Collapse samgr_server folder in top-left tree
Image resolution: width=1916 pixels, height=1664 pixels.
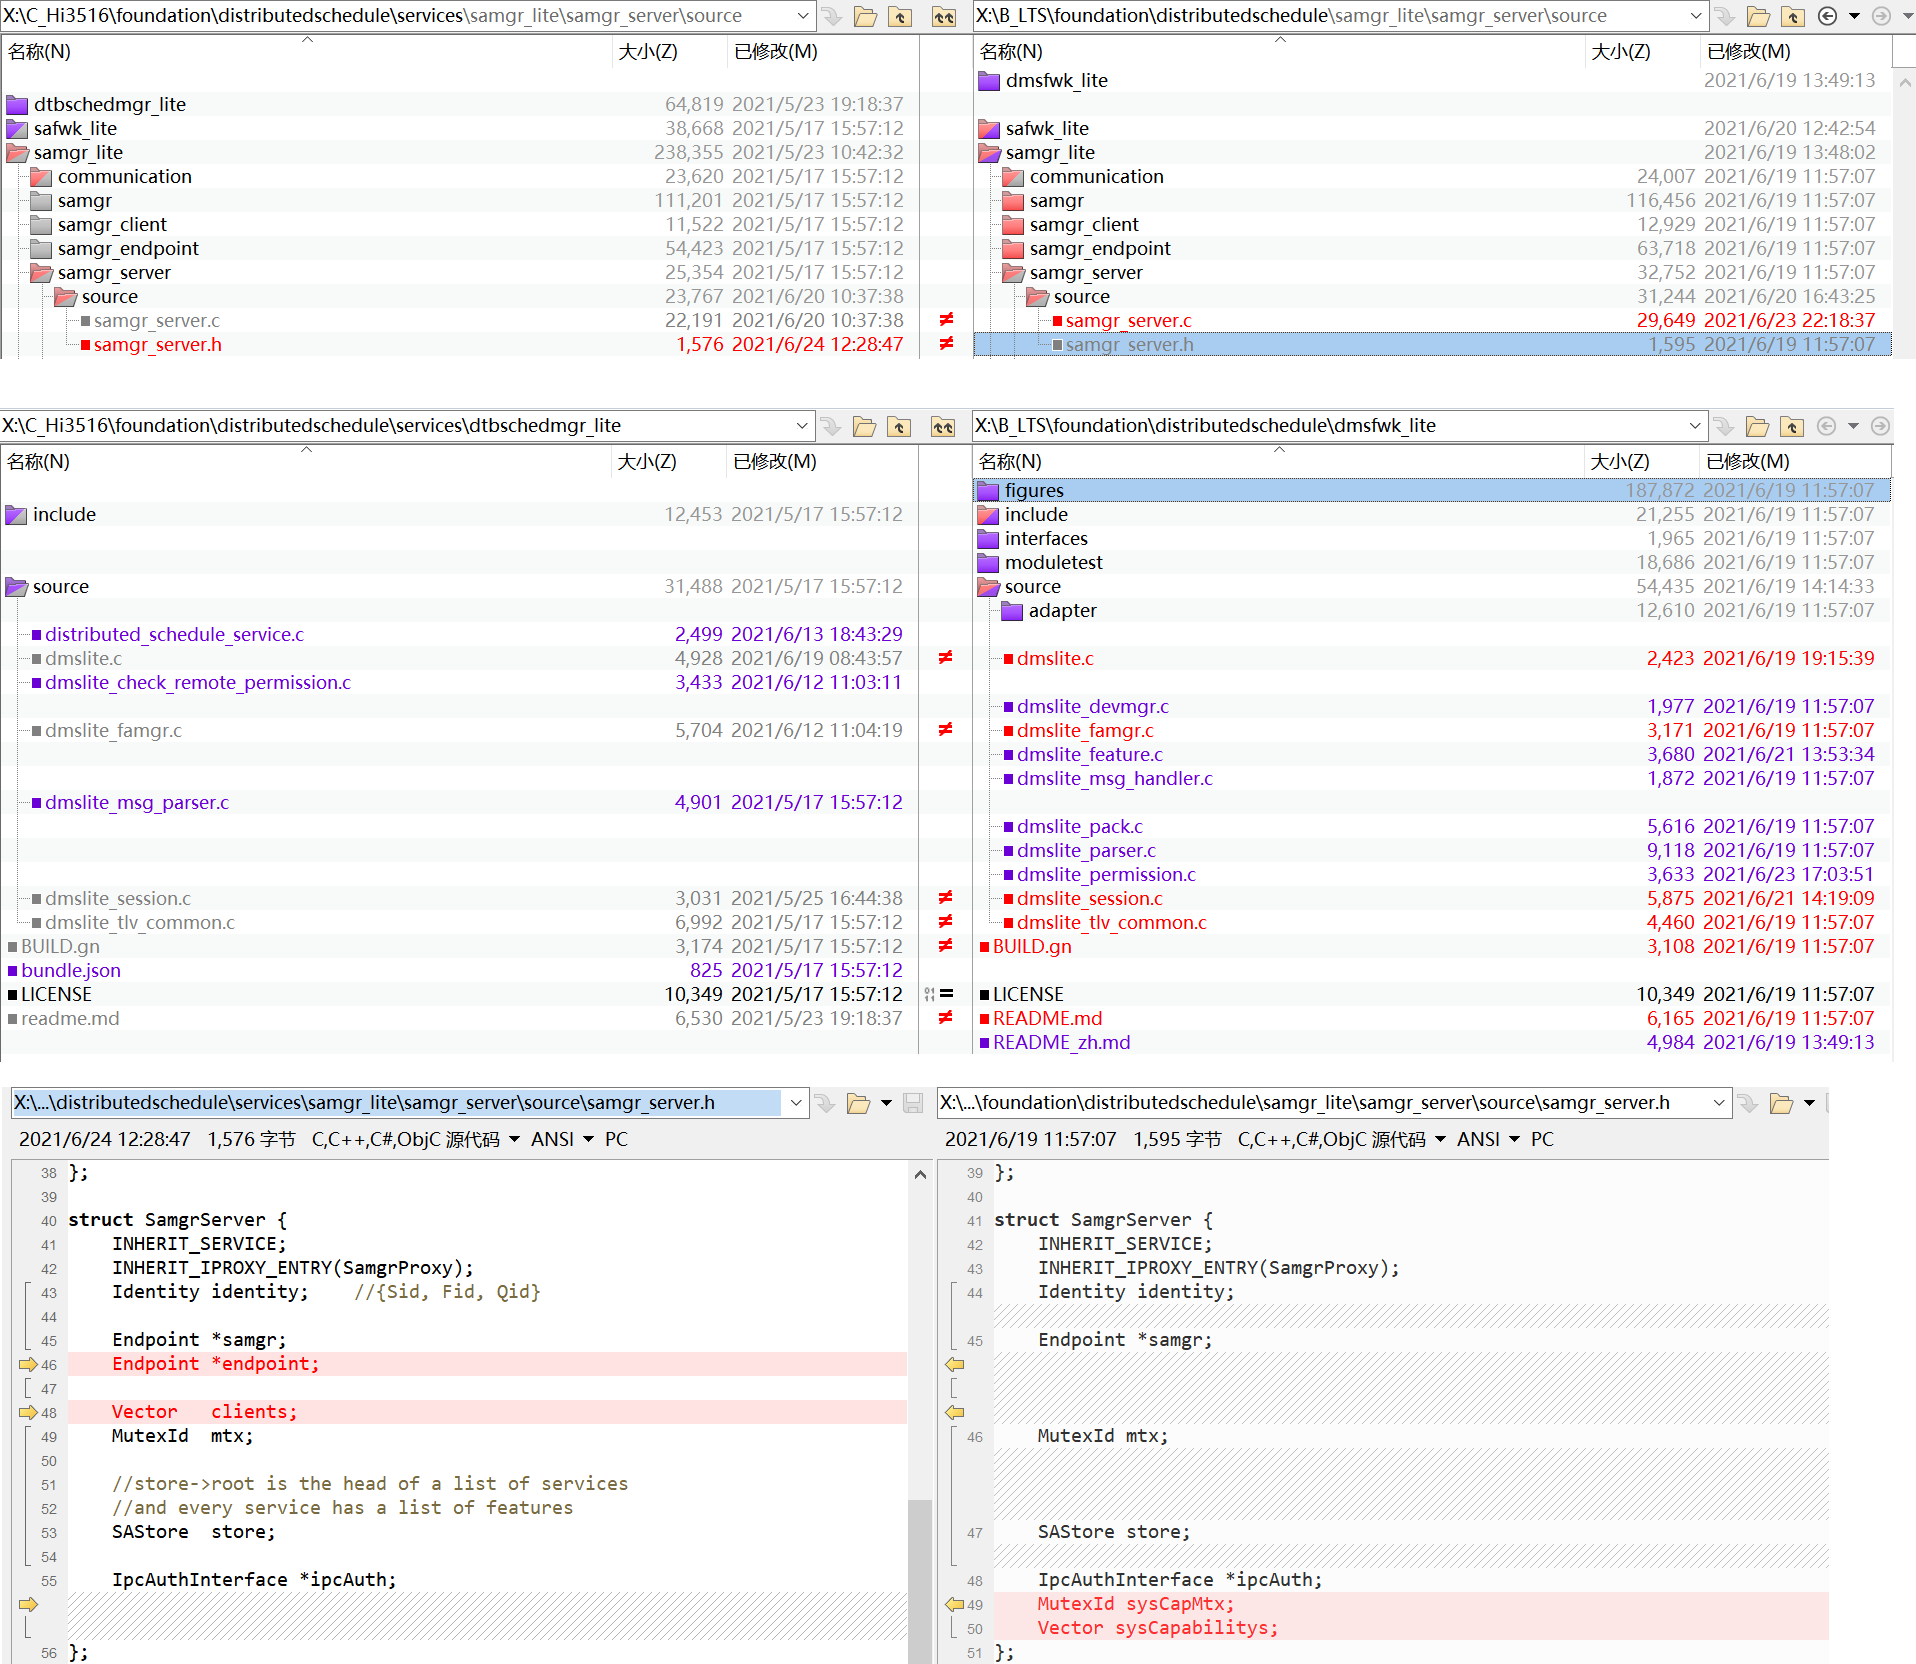(x=41, y=273)
